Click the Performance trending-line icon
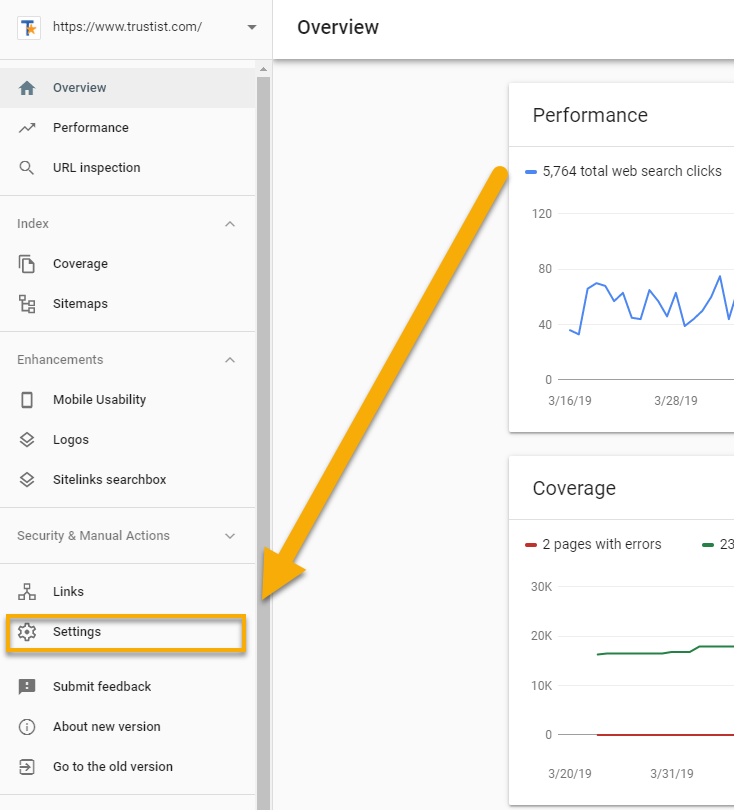Screen dimensions: 734x810 coord(26,127)
